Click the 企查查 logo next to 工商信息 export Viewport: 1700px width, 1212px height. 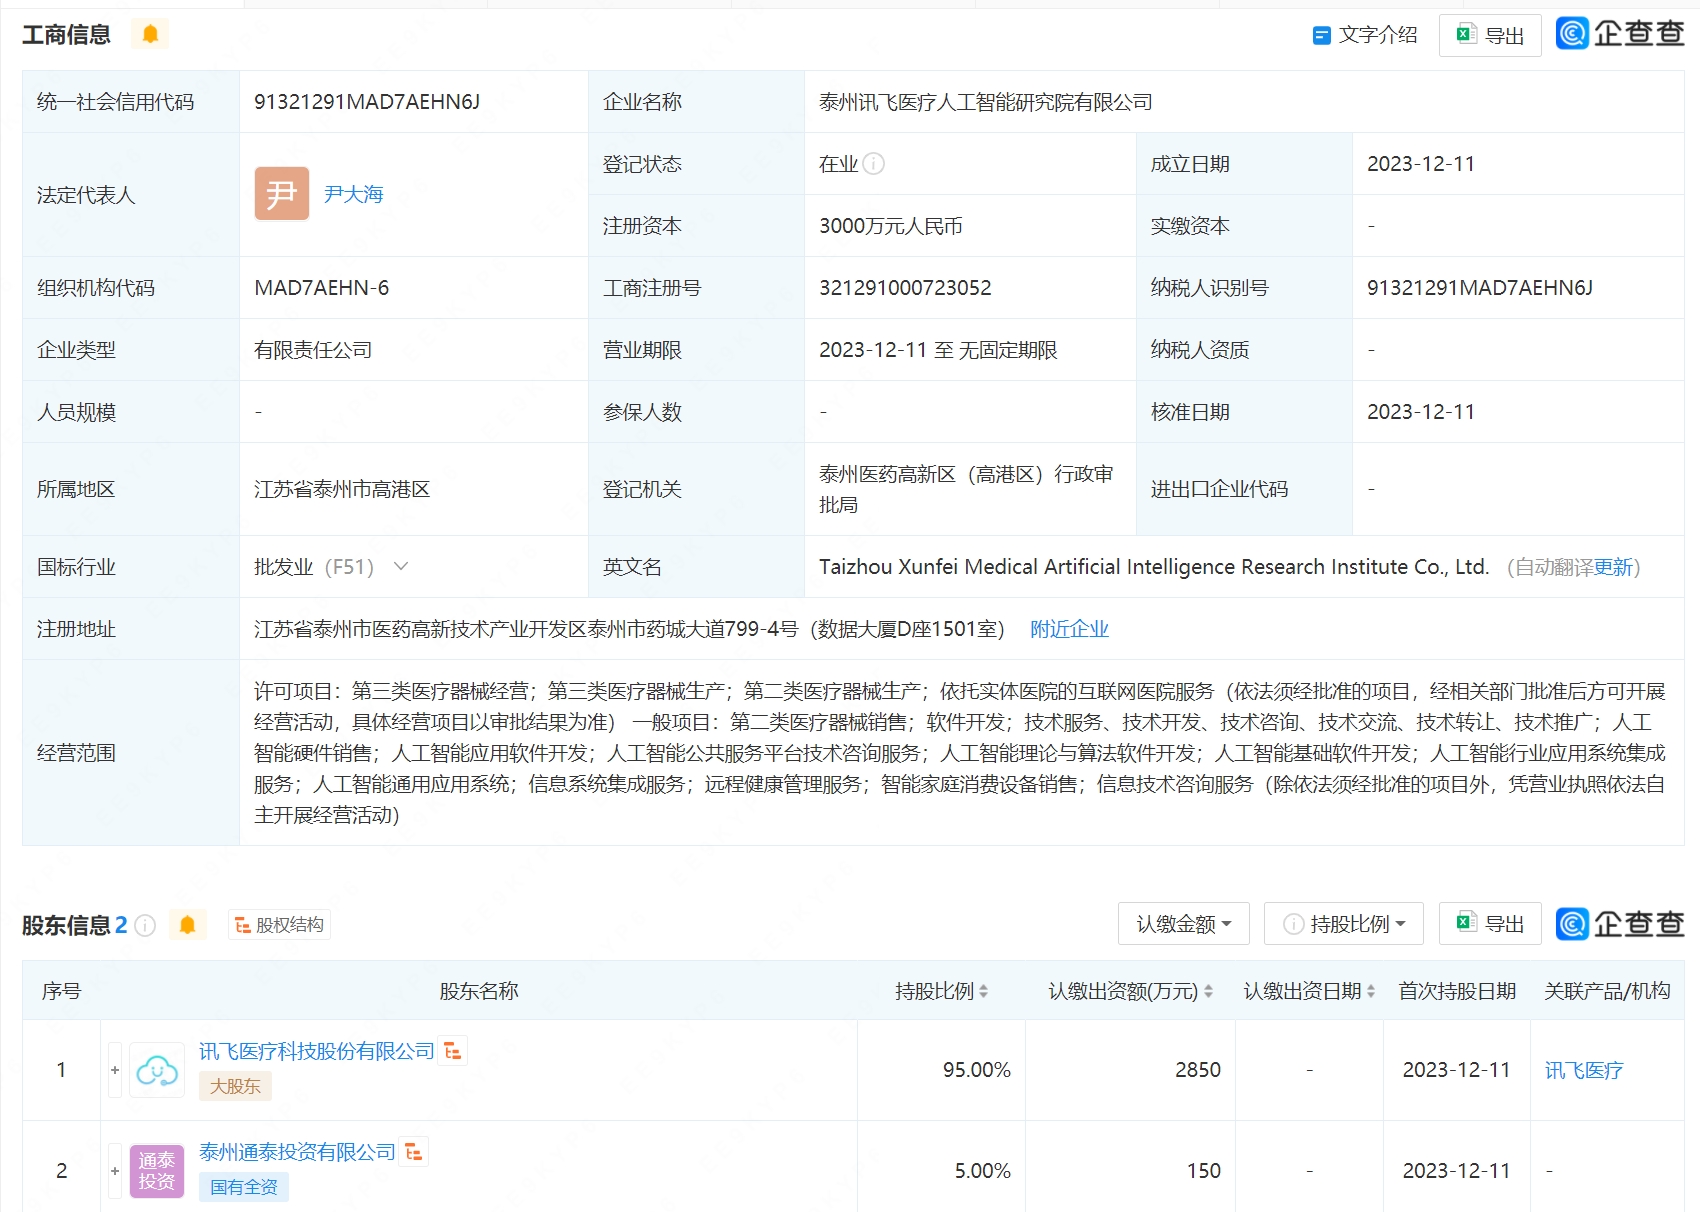pyautogui.click(x=1620, y=34)
